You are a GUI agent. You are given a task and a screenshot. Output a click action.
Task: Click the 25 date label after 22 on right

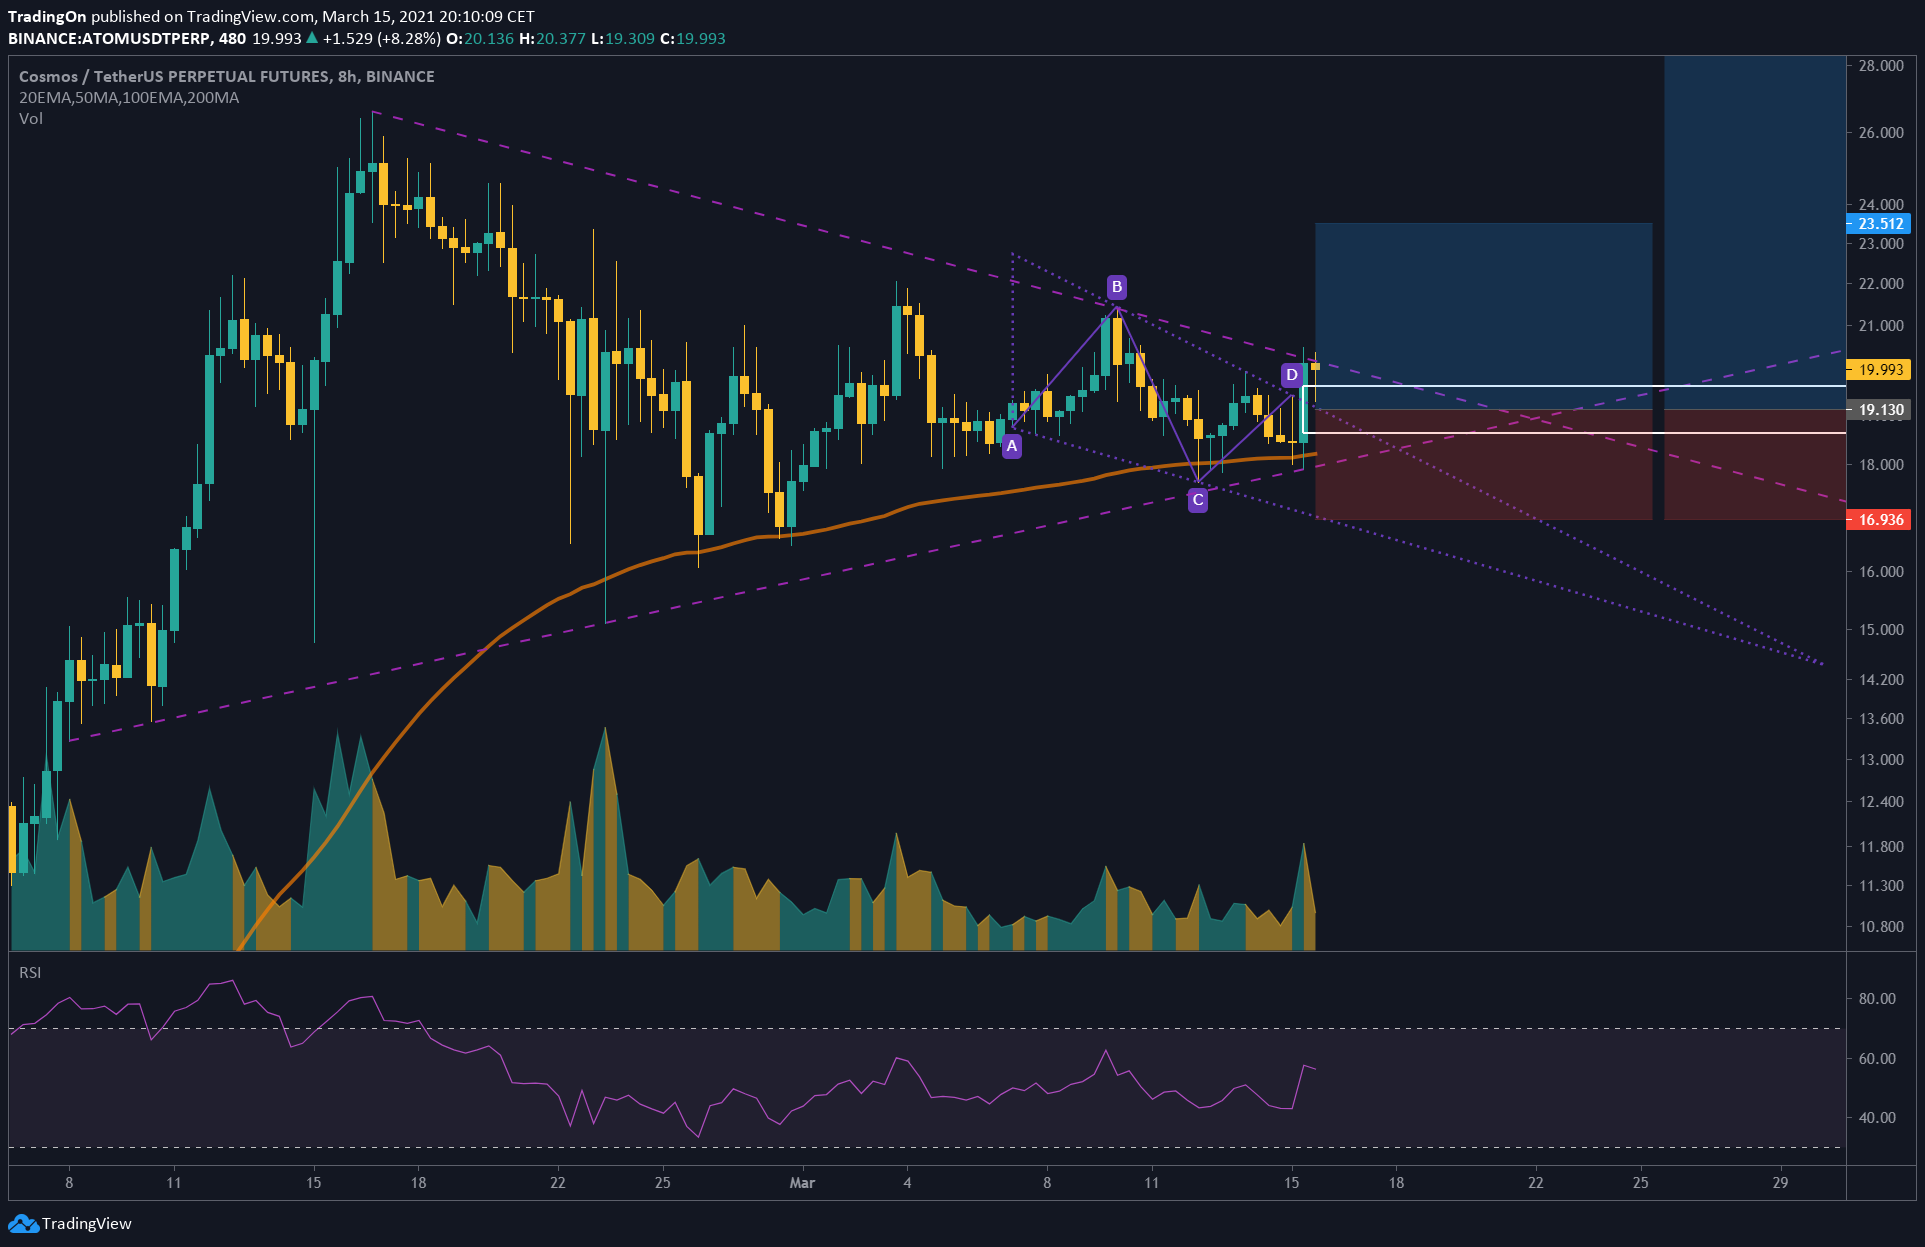(x=1640, y=1183)
